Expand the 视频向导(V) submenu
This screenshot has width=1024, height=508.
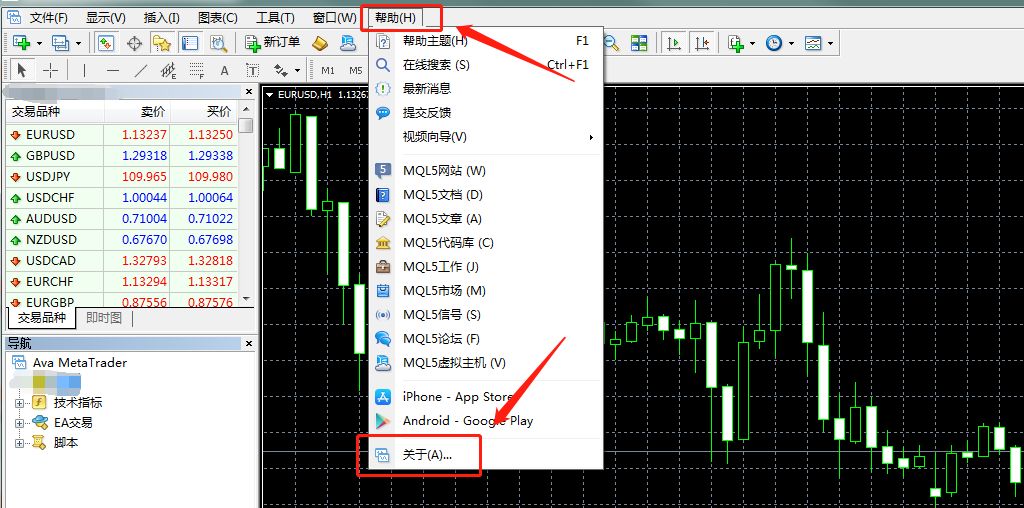(485, 137)
